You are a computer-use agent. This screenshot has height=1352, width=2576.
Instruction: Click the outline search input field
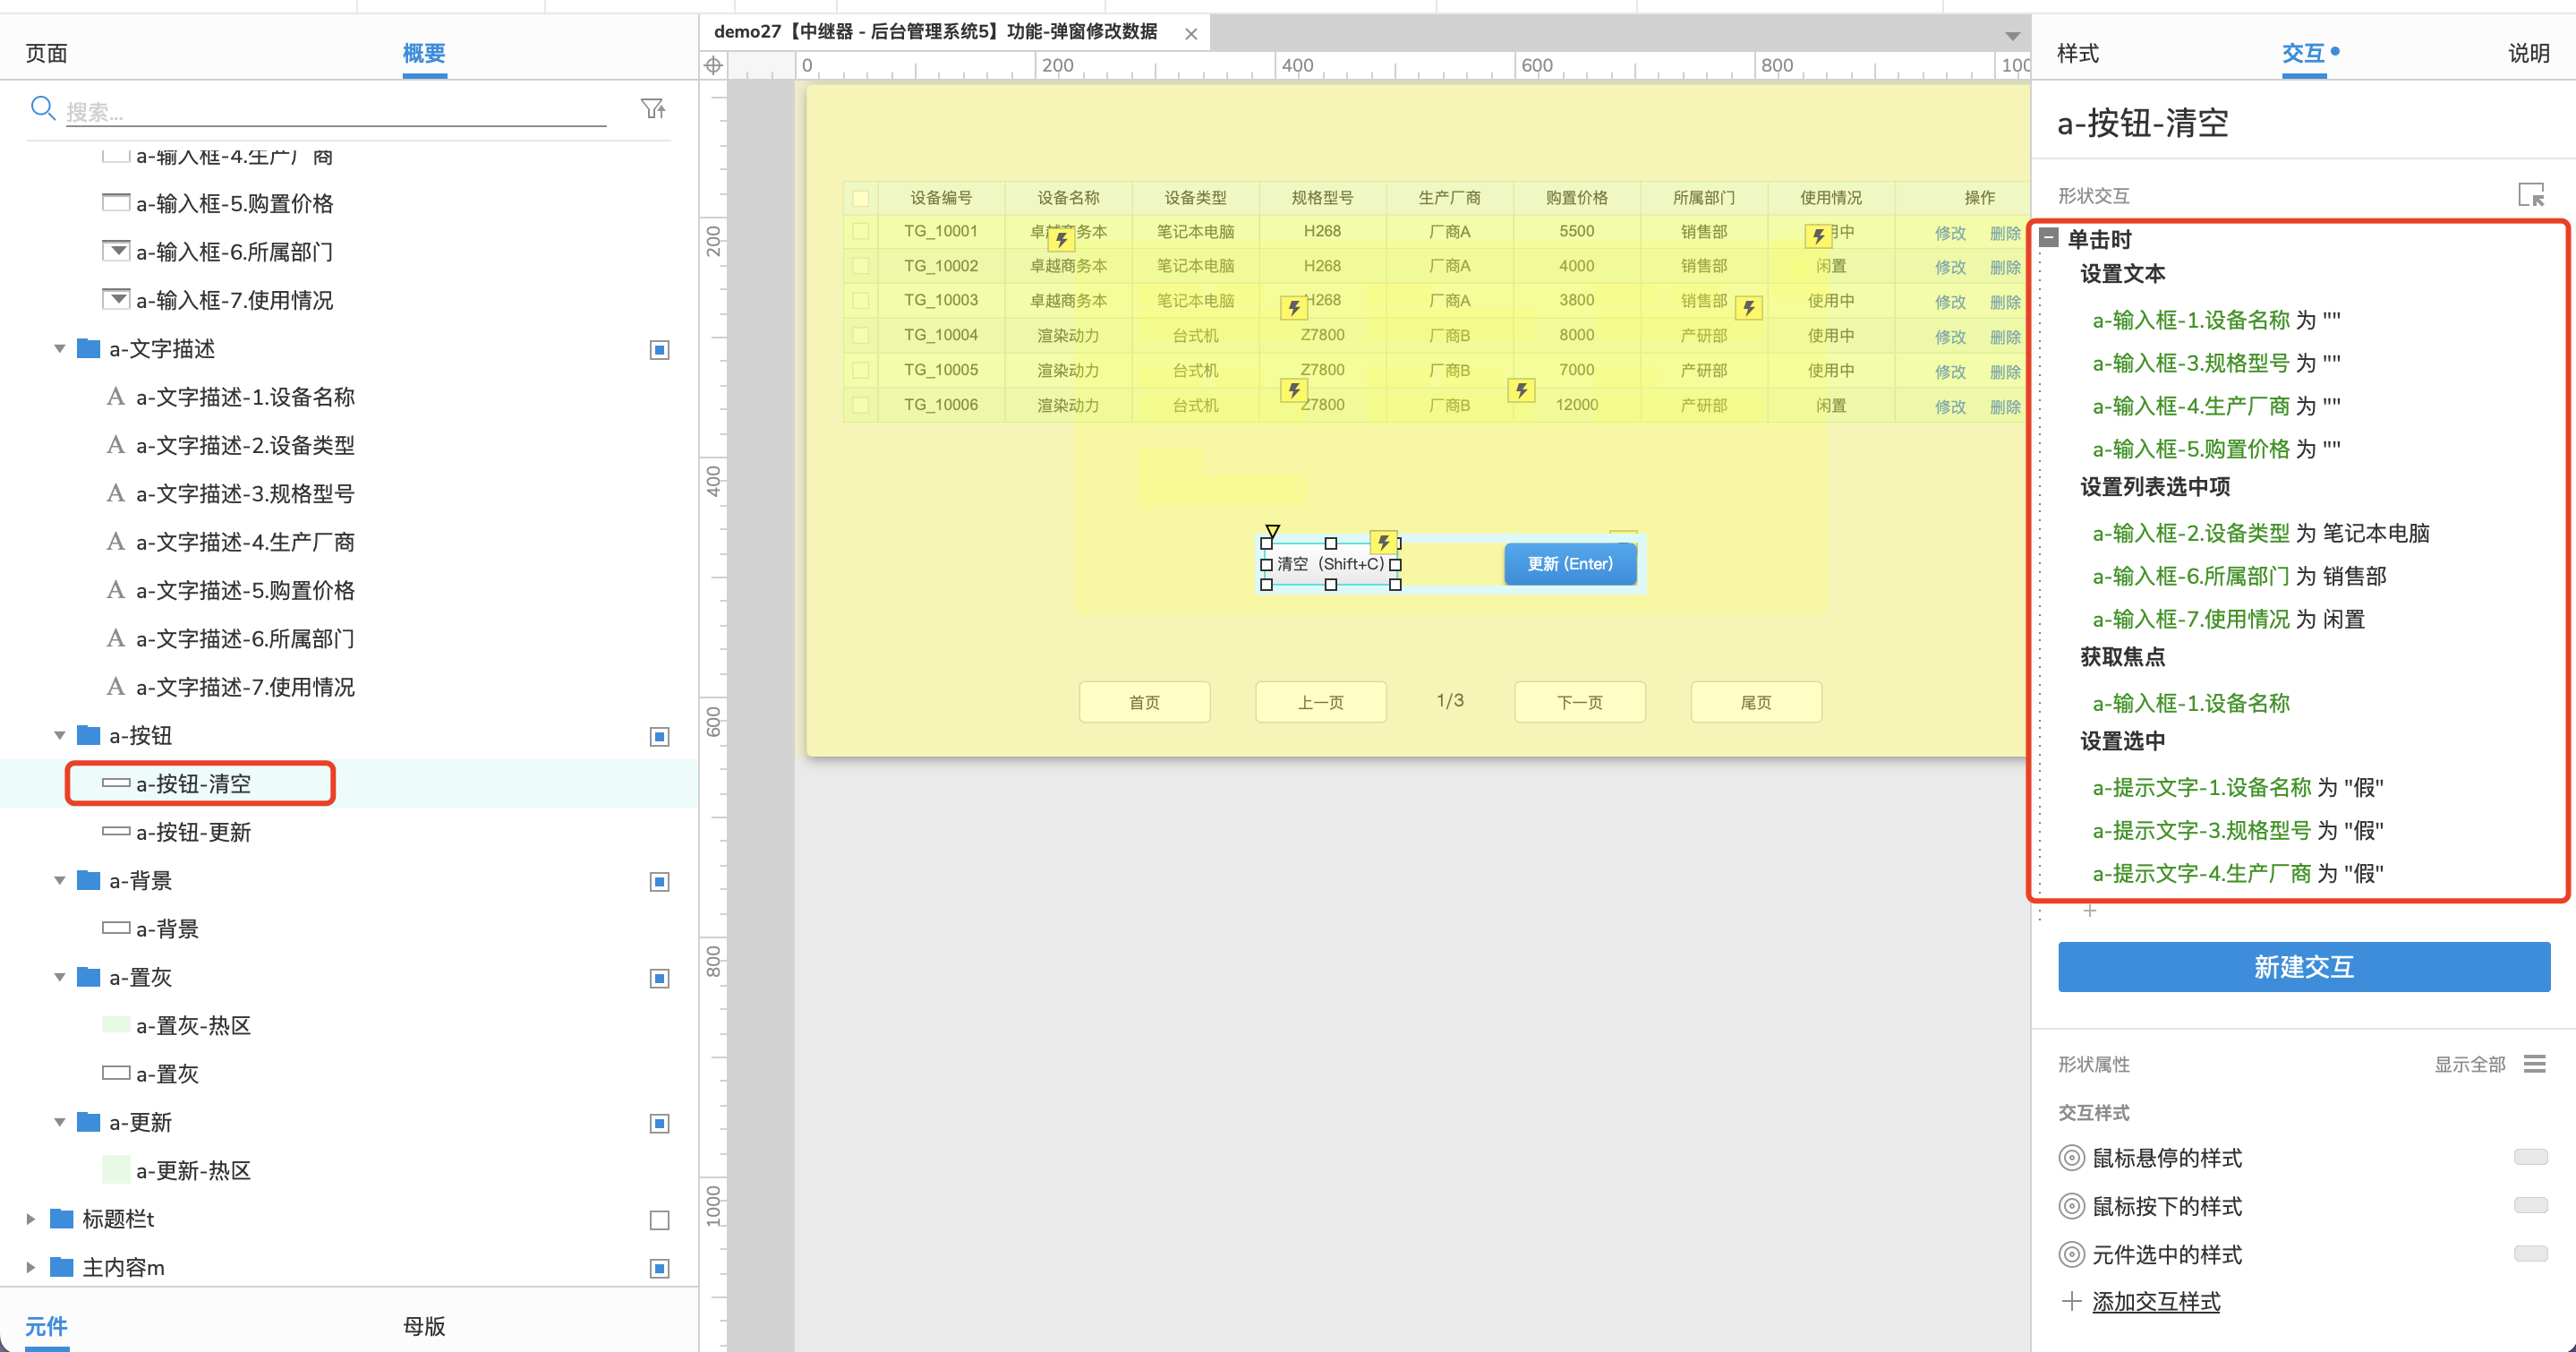336,111
